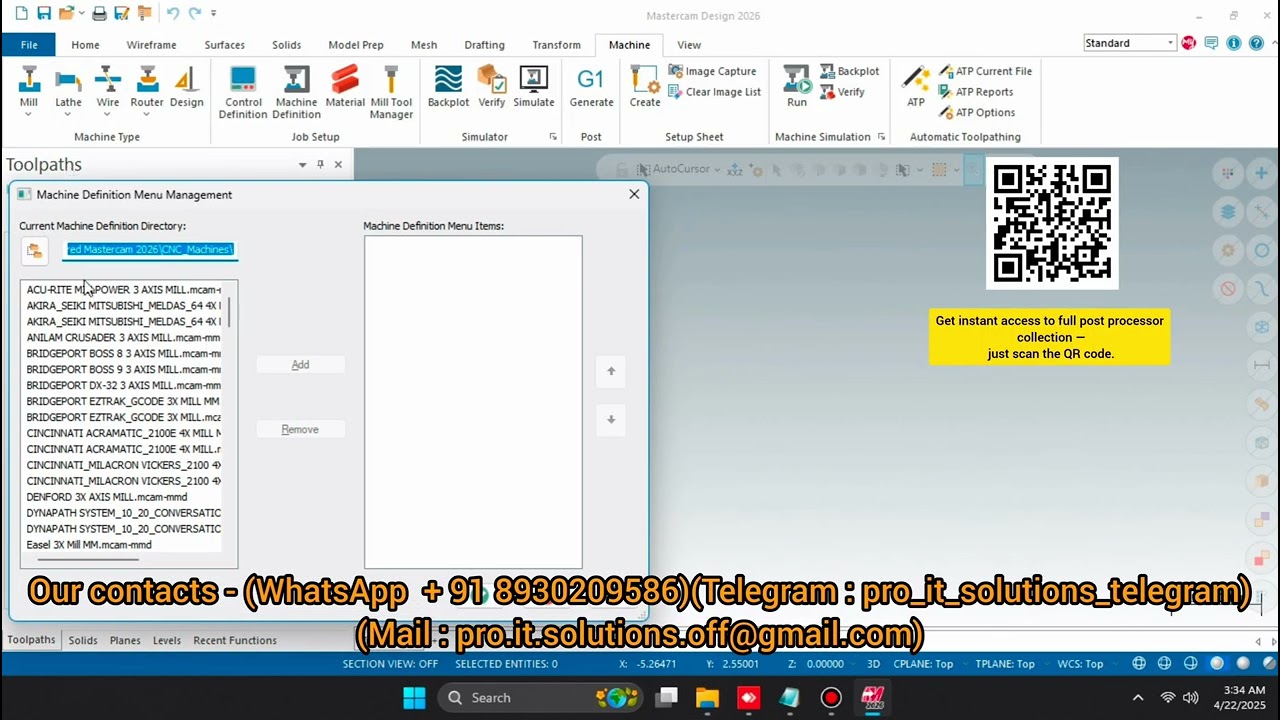Open Windows Start menu

click(x=414, y=697)
